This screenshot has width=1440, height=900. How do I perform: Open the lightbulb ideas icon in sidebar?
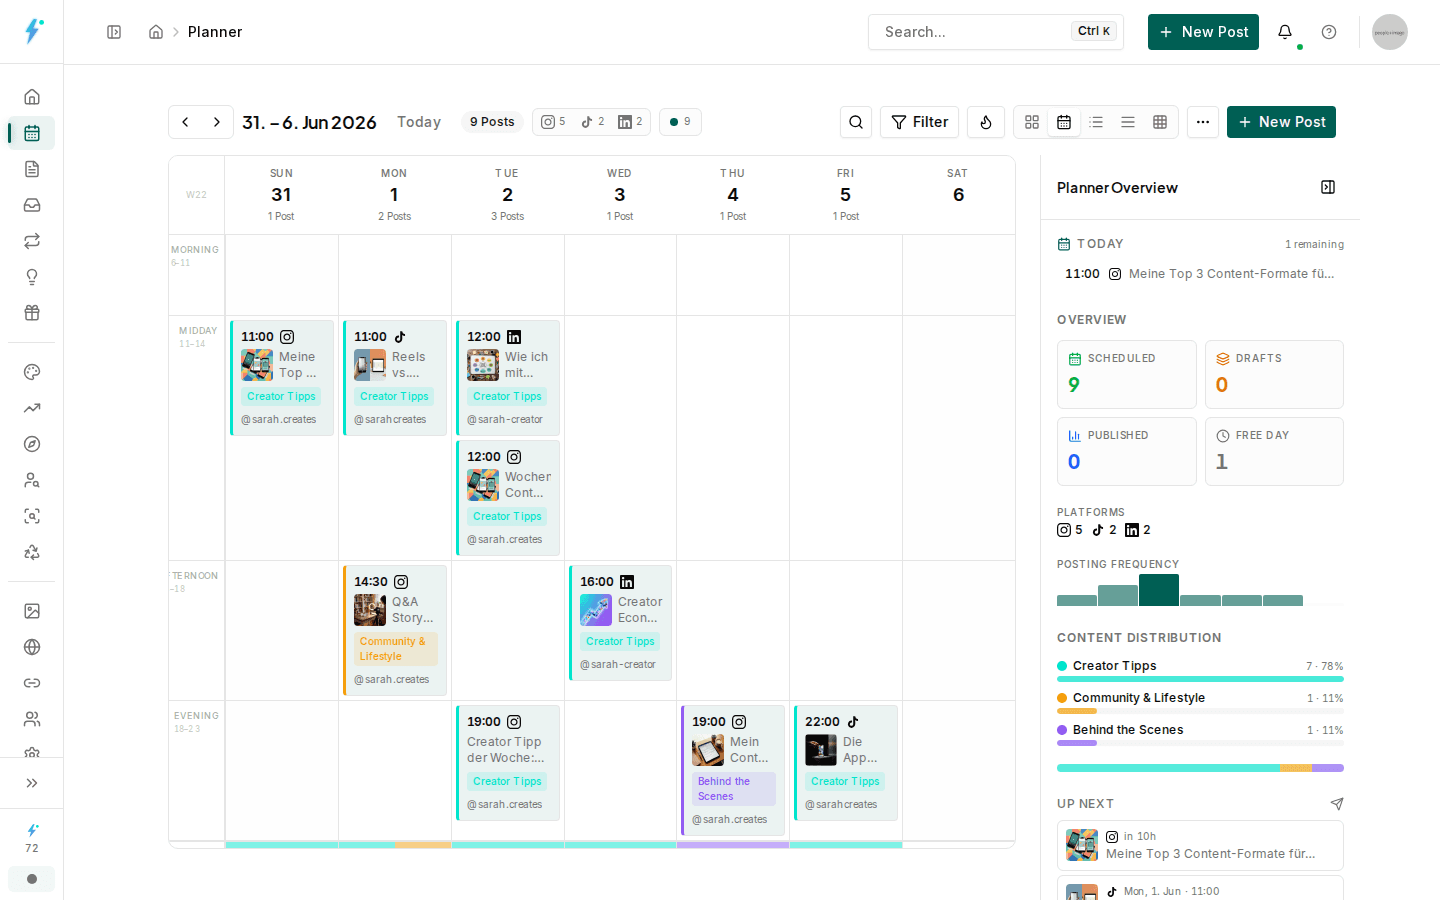pyautogui.click(x=32, y=277)
